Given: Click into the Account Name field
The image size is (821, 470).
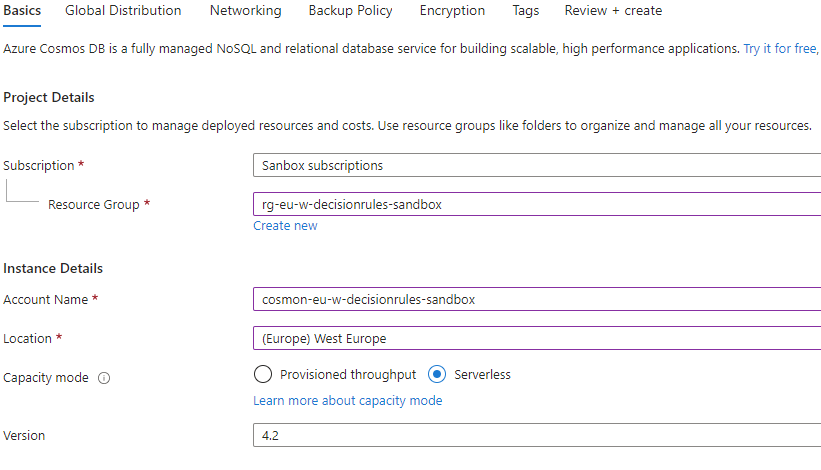Looking at the screenshot, I should point(537,299).
